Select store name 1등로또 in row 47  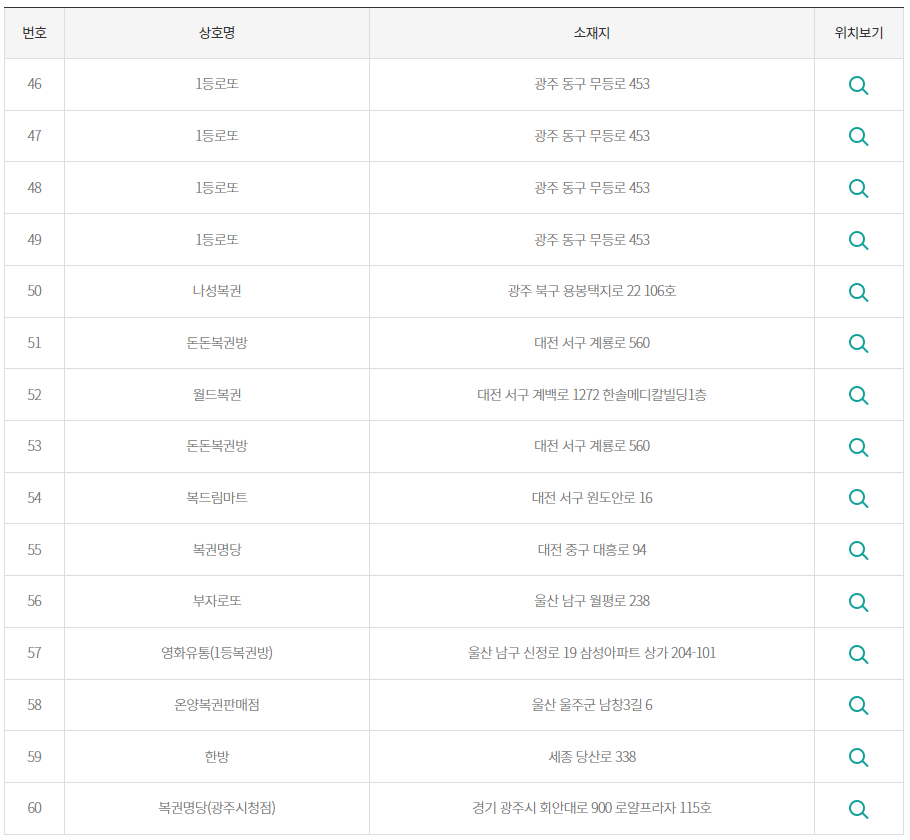pyautogui.click(x=216, y=136)
